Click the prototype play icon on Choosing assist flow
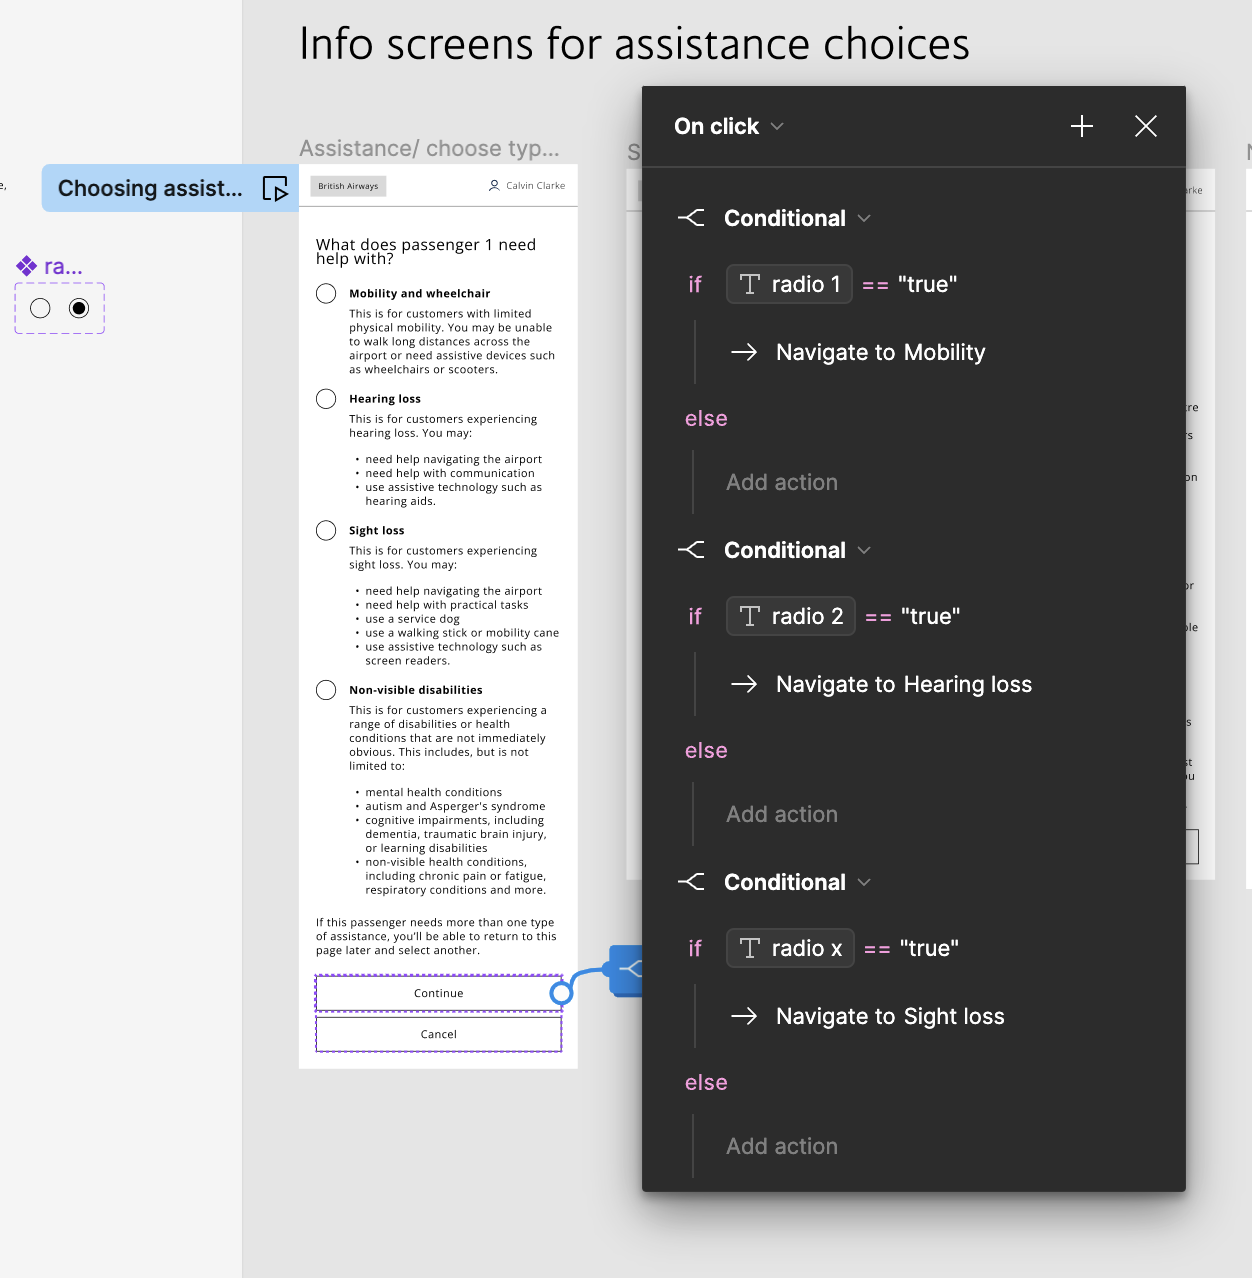This screenshot has width=1252, height=1278. coord(275,188)
